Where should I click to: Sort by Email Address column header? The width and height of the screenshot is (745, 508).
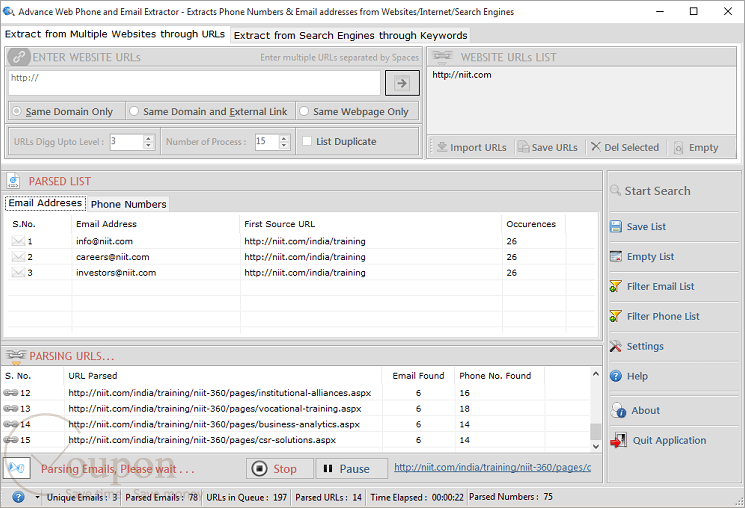[155, 224]
